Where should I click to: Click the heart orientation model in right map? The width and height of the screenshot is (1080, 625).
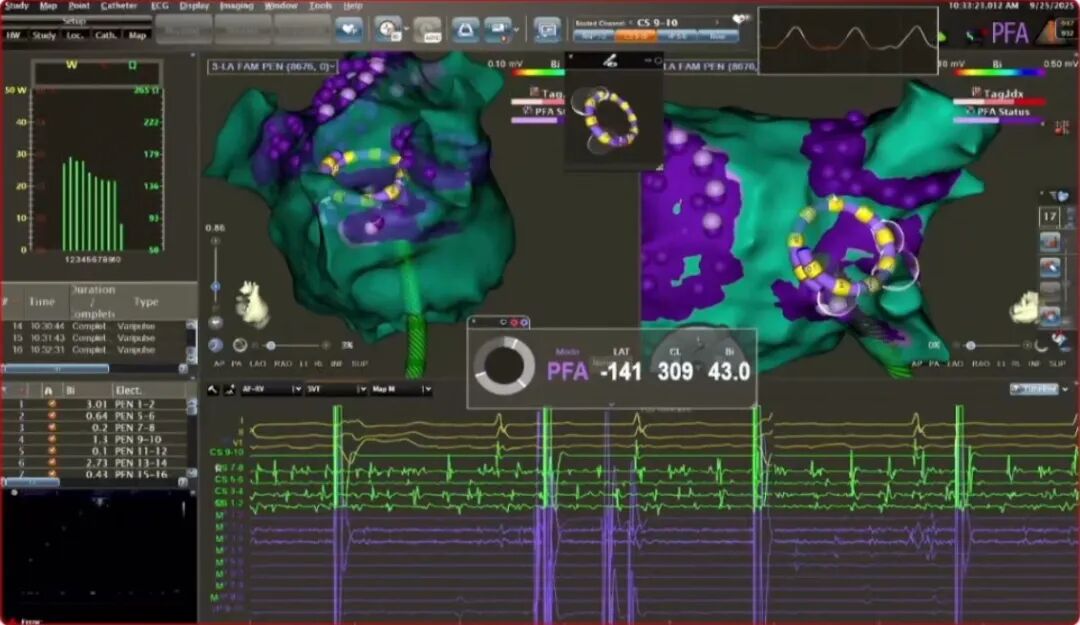coord(1027,306)
